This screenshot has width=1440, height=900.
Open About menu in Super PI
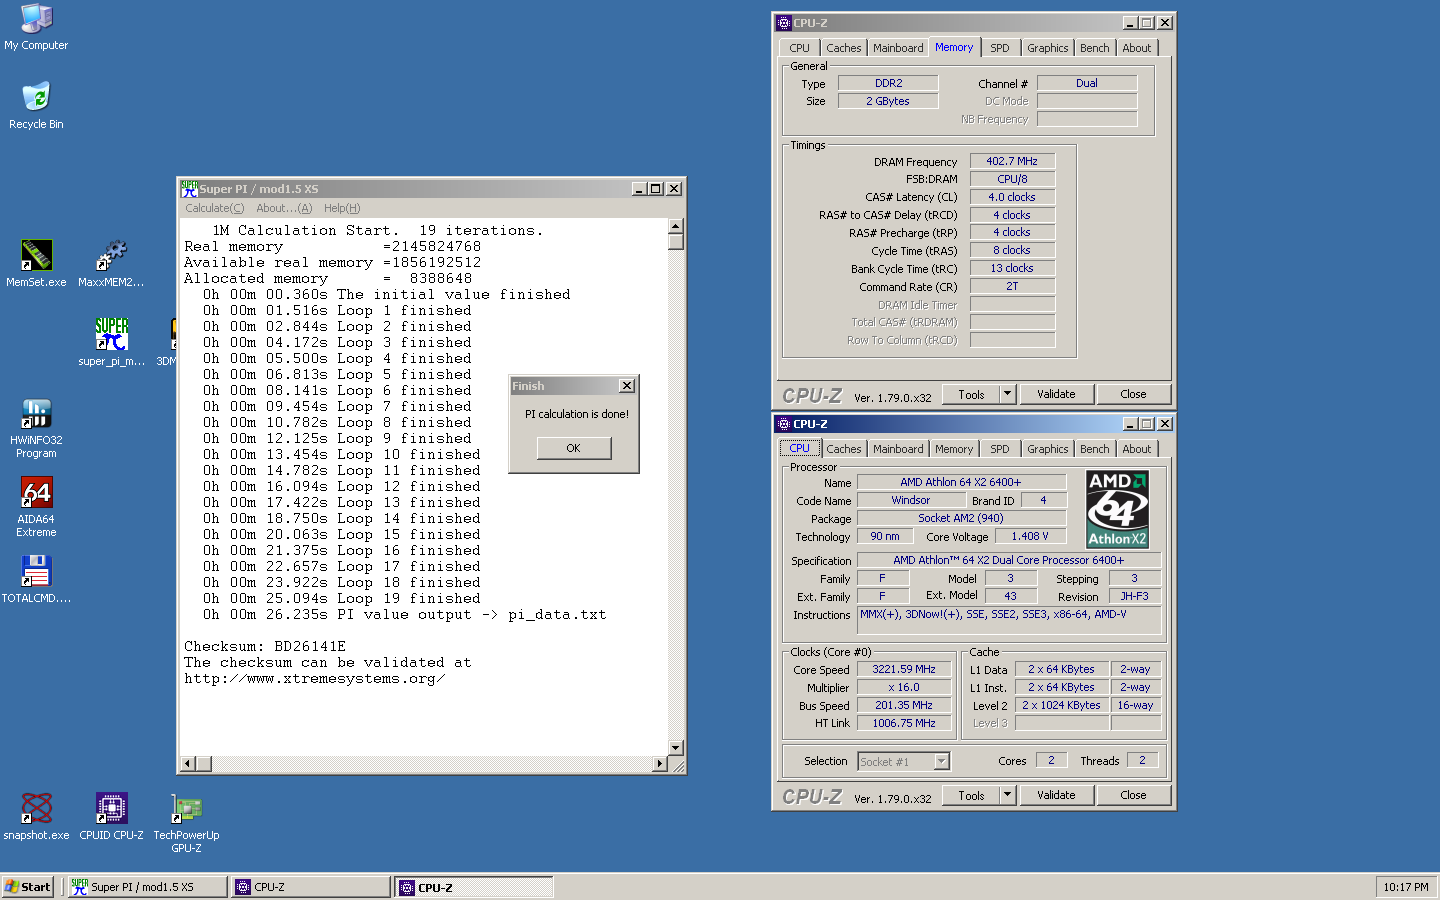[284, 208]
